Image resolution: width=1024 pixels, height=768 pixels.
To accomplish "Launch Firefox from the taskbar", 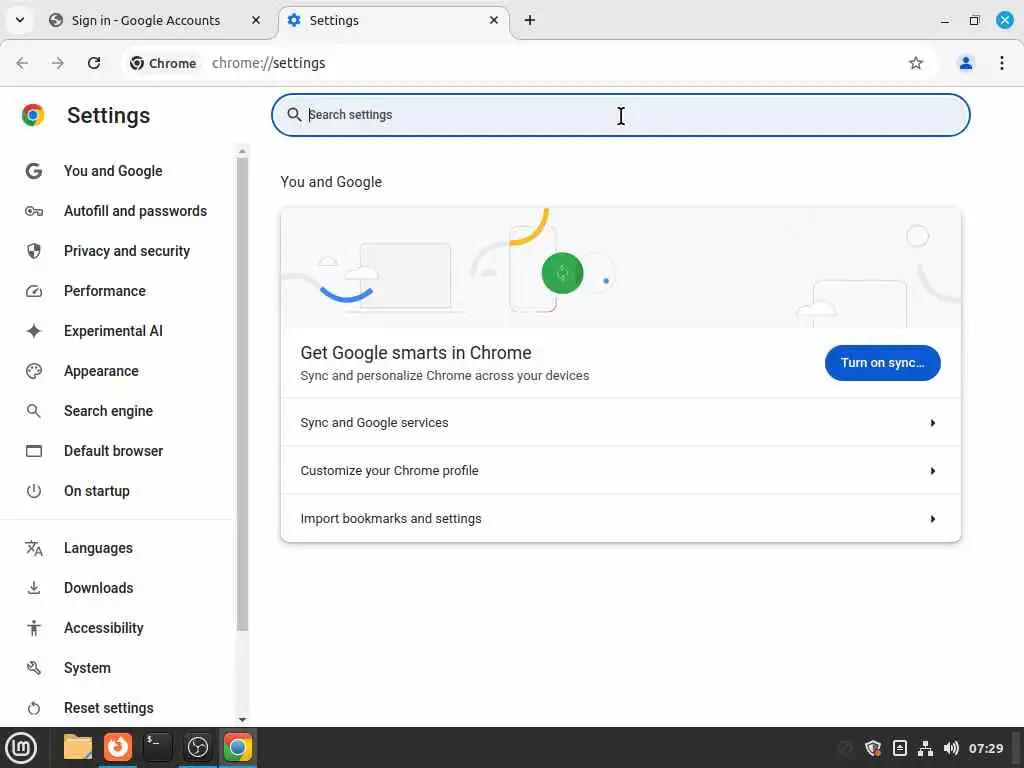I will point(118,747).
